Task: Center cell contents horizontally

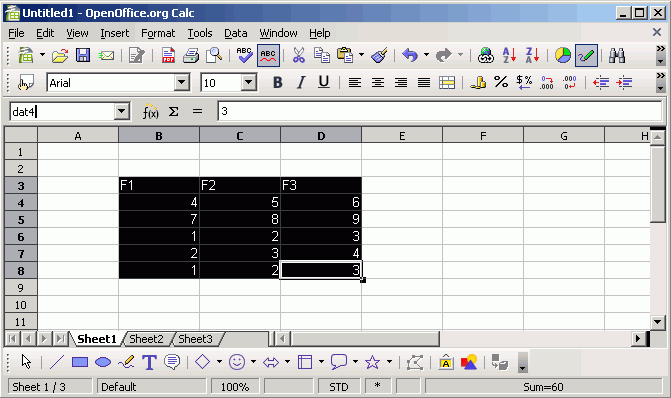Action: (x=377, y=82)
